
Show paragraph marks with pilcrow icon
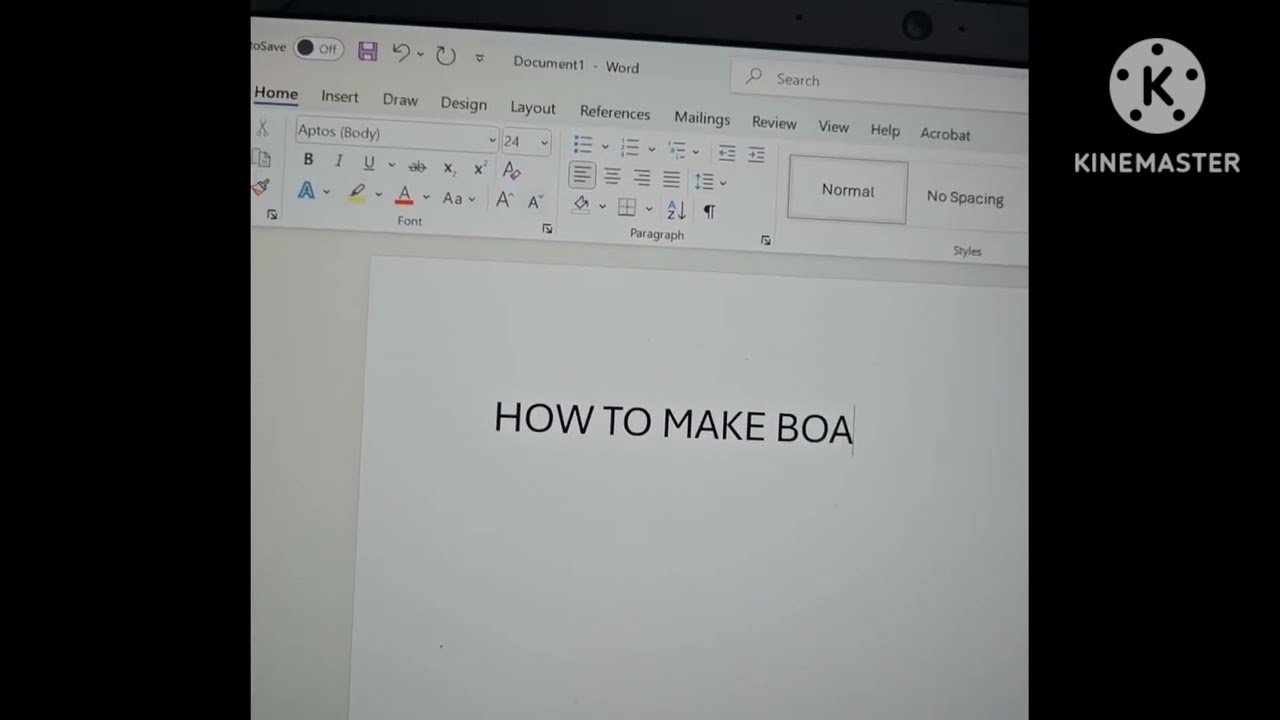tap(709, 212)
